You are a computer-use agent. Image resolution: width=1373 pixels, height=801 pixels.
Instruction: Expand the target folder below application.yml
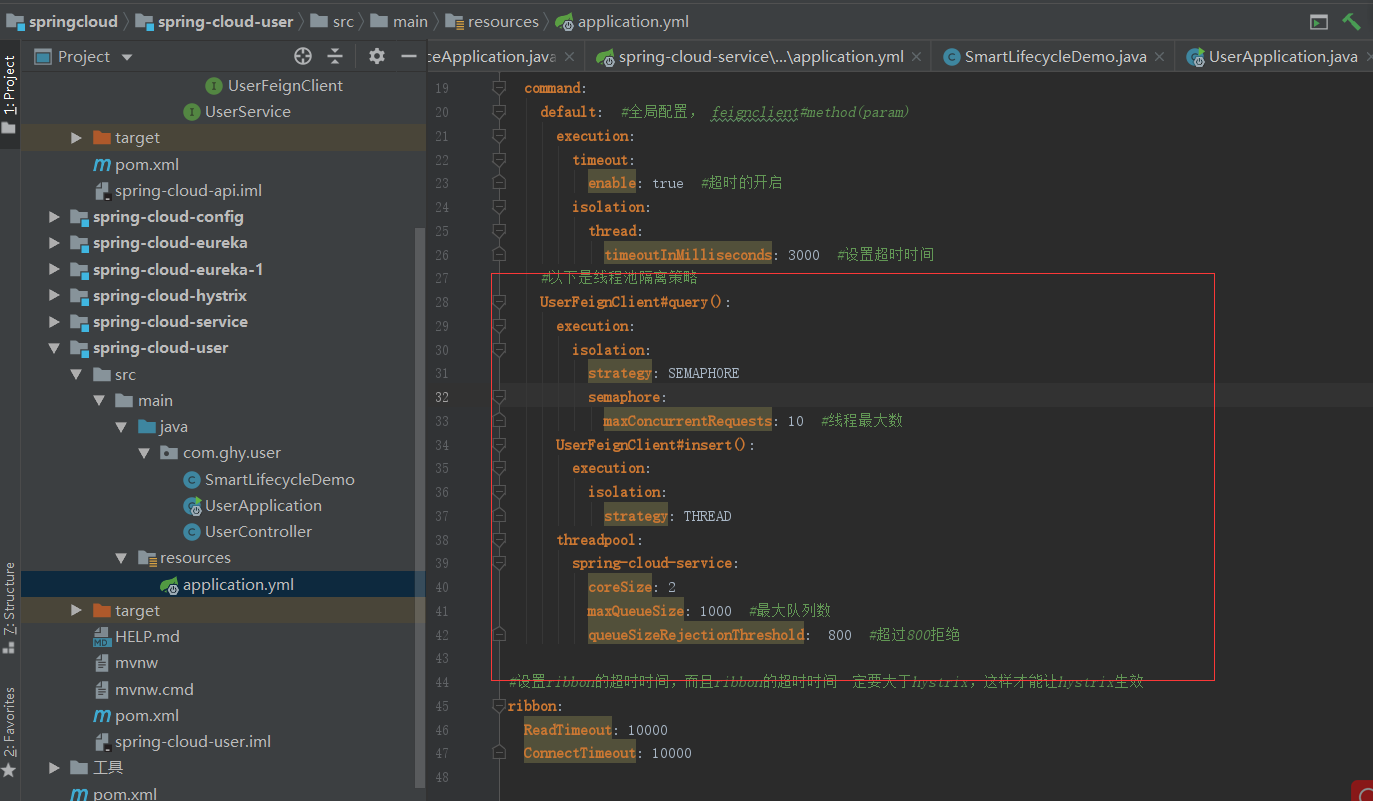(77, 611)
